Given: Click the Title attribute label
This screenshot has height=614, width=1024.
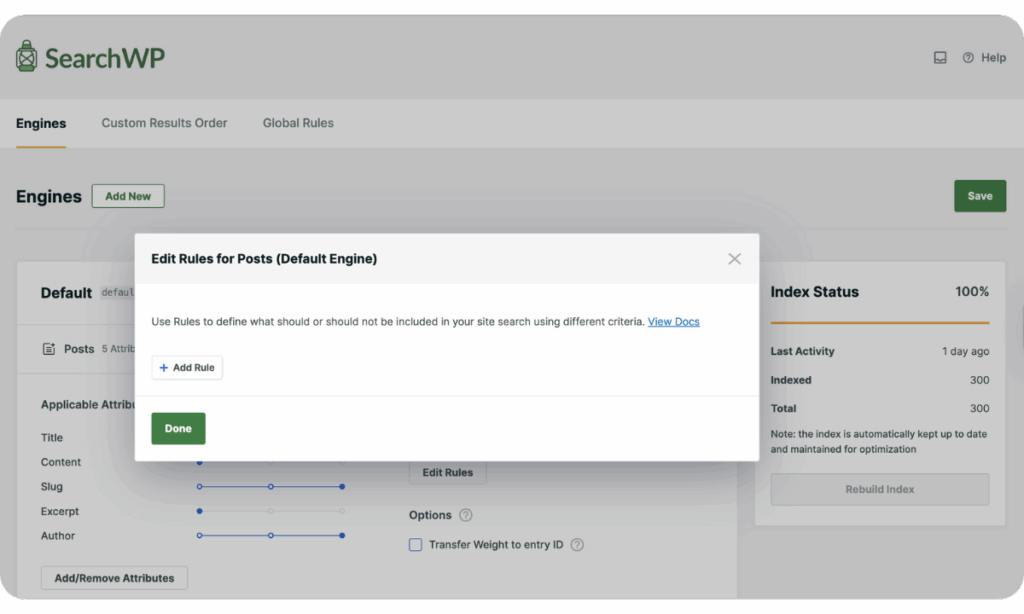Looking at the screenshot, I should (x=52, y=438).
